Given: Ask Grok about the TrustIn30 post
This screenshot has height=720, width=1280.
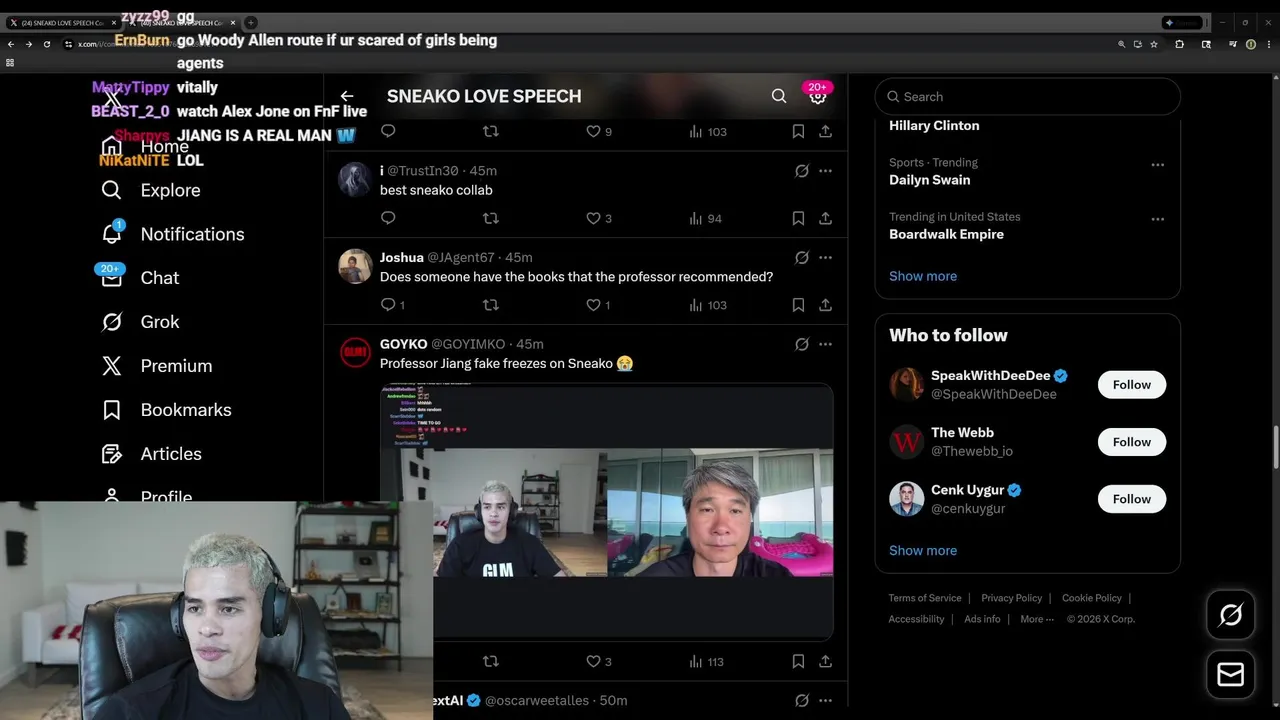Looking at the screenshot, I should tap(801, 171).
